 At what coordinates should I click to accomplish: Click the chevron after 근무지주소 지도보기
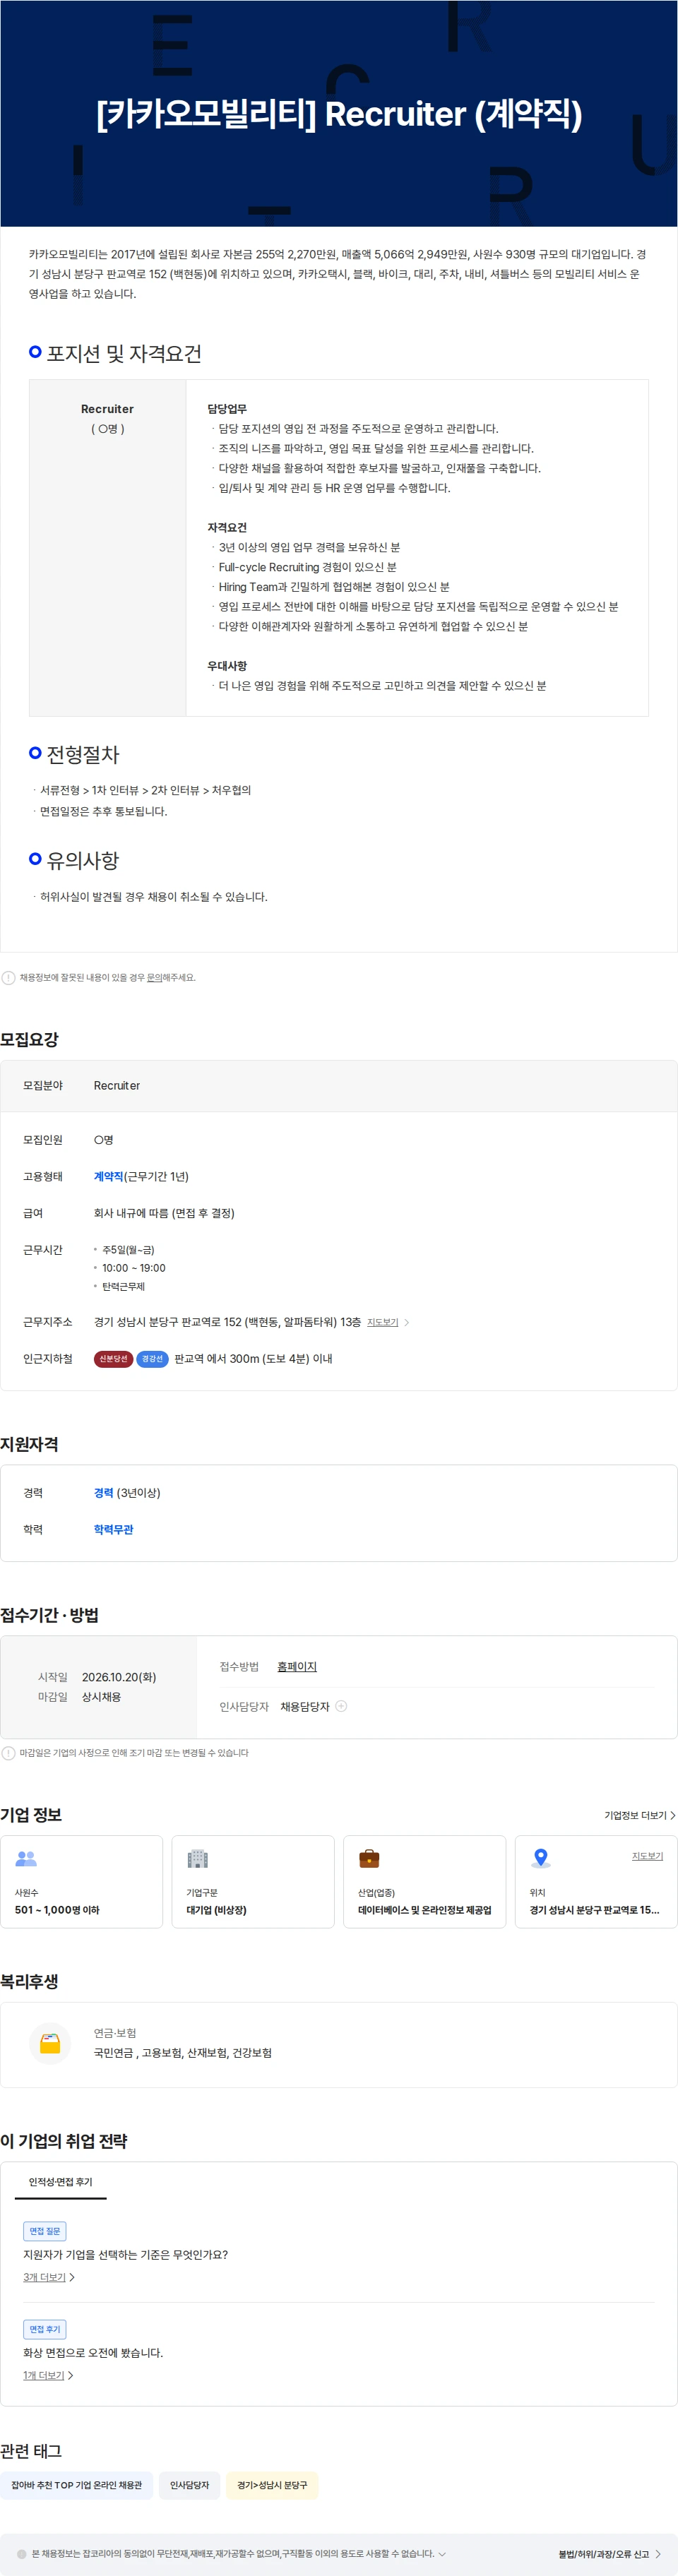[406, 1322]
